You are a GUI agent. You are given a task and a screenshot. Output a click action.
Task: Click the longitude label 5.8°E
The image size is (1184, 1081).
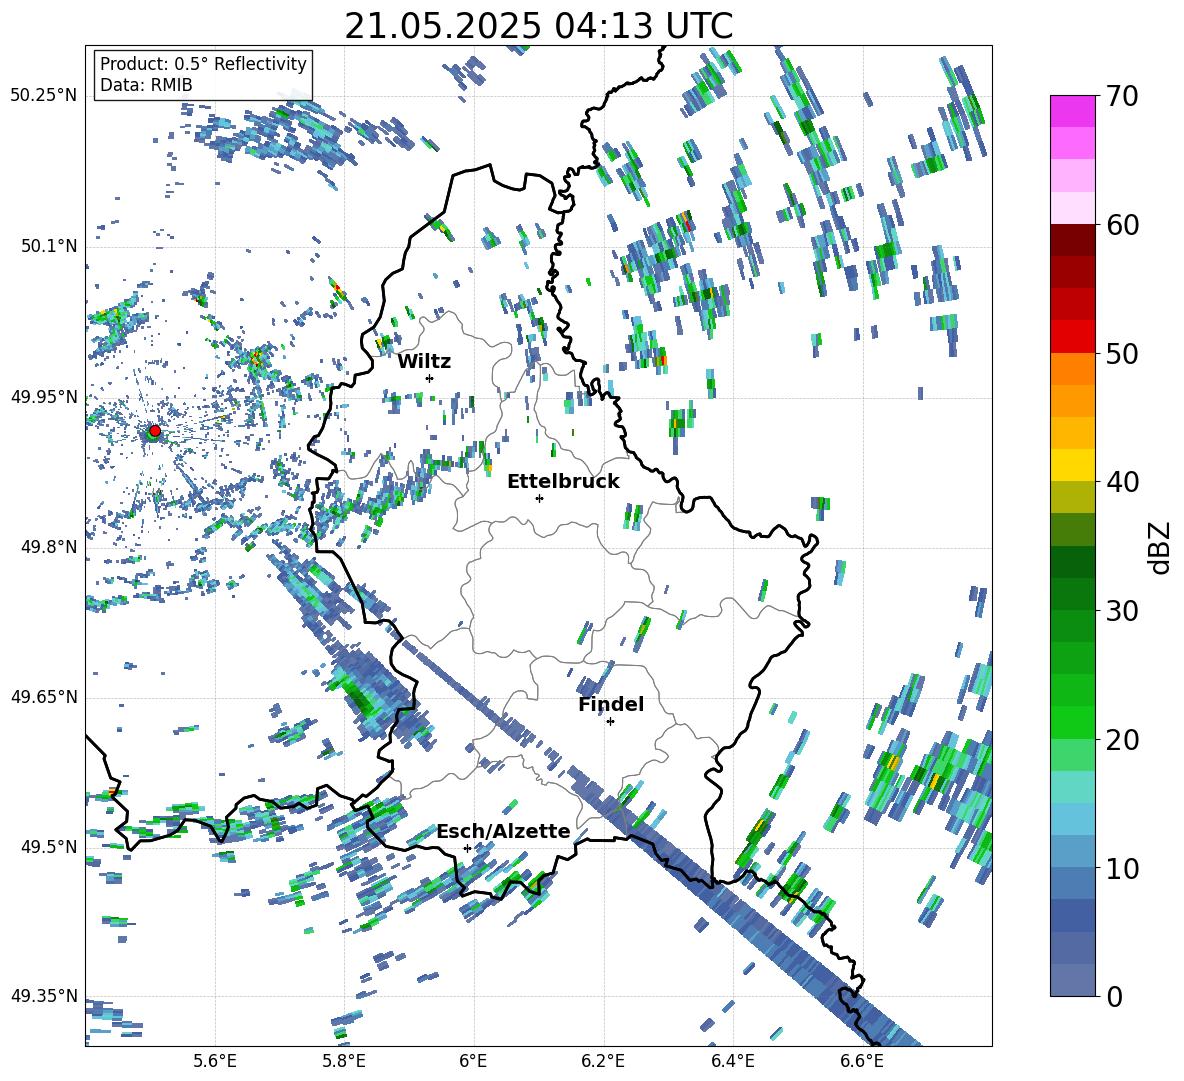click(x=344, y=1061)
